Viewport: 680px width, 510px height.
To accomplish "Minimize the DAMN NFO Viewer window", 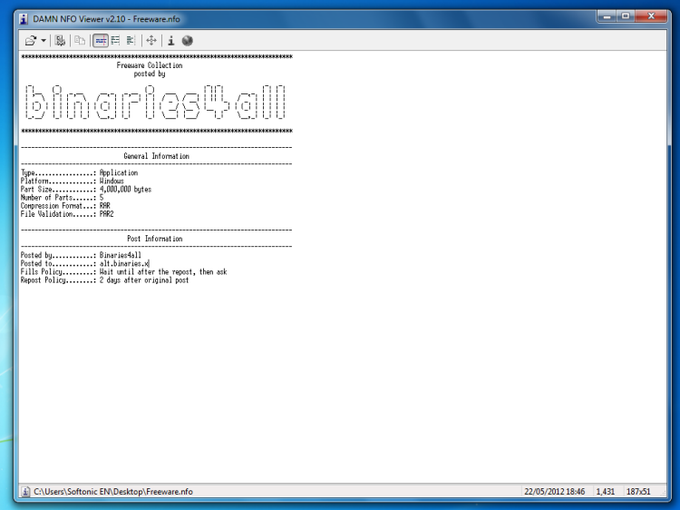I will click(607, 16).
